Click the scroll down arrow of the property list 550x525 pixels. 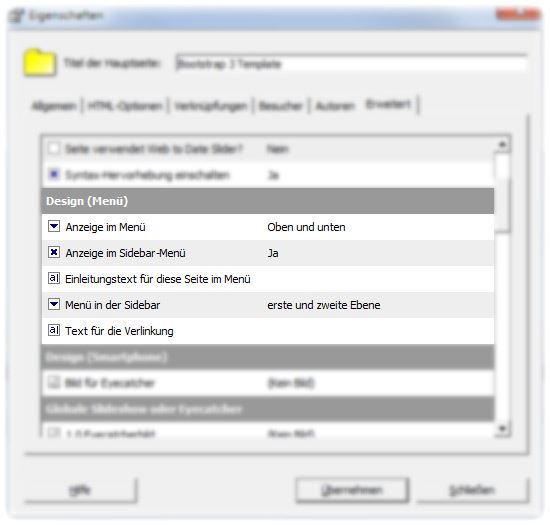coord(502,429)
